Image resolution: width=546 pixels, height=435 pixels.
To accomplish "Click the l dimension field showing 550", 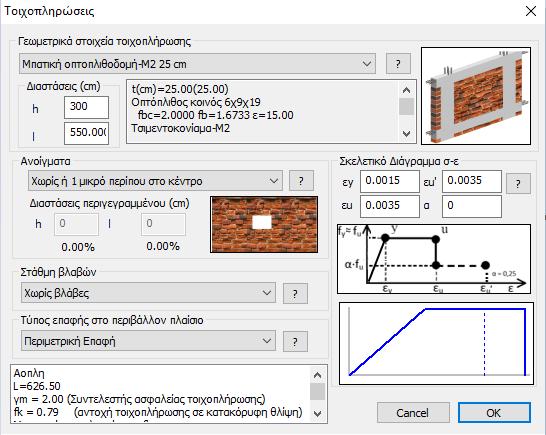I will tap(86, 133).
